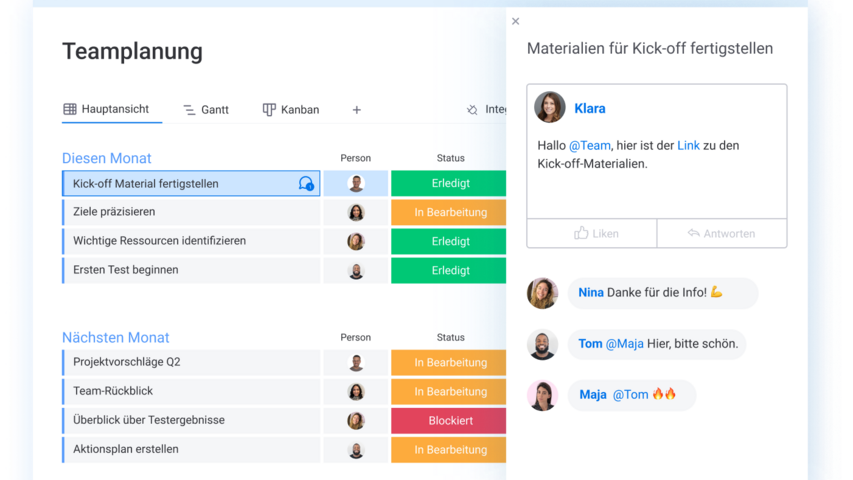
Task: Click Klara's avatar in the update post
Action: 550,108
